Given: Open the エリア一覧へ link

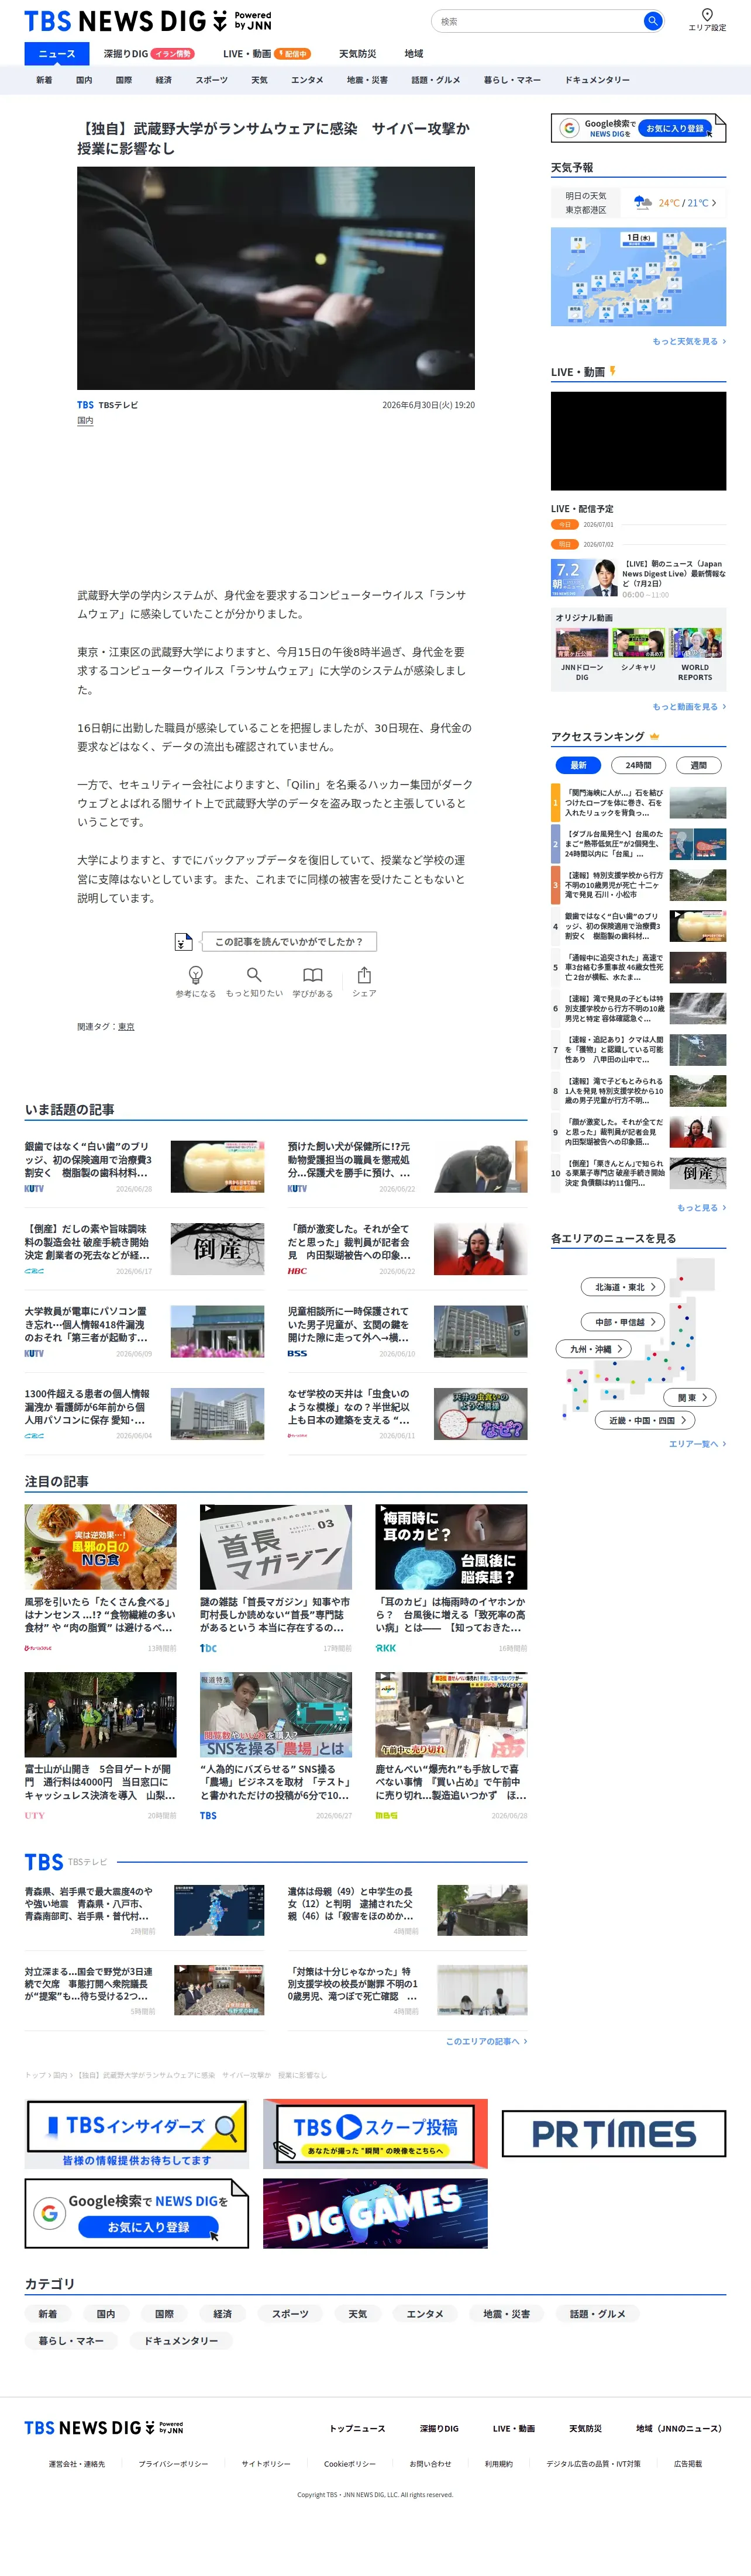Looking at the screenshot, I should pos(697,1444).
